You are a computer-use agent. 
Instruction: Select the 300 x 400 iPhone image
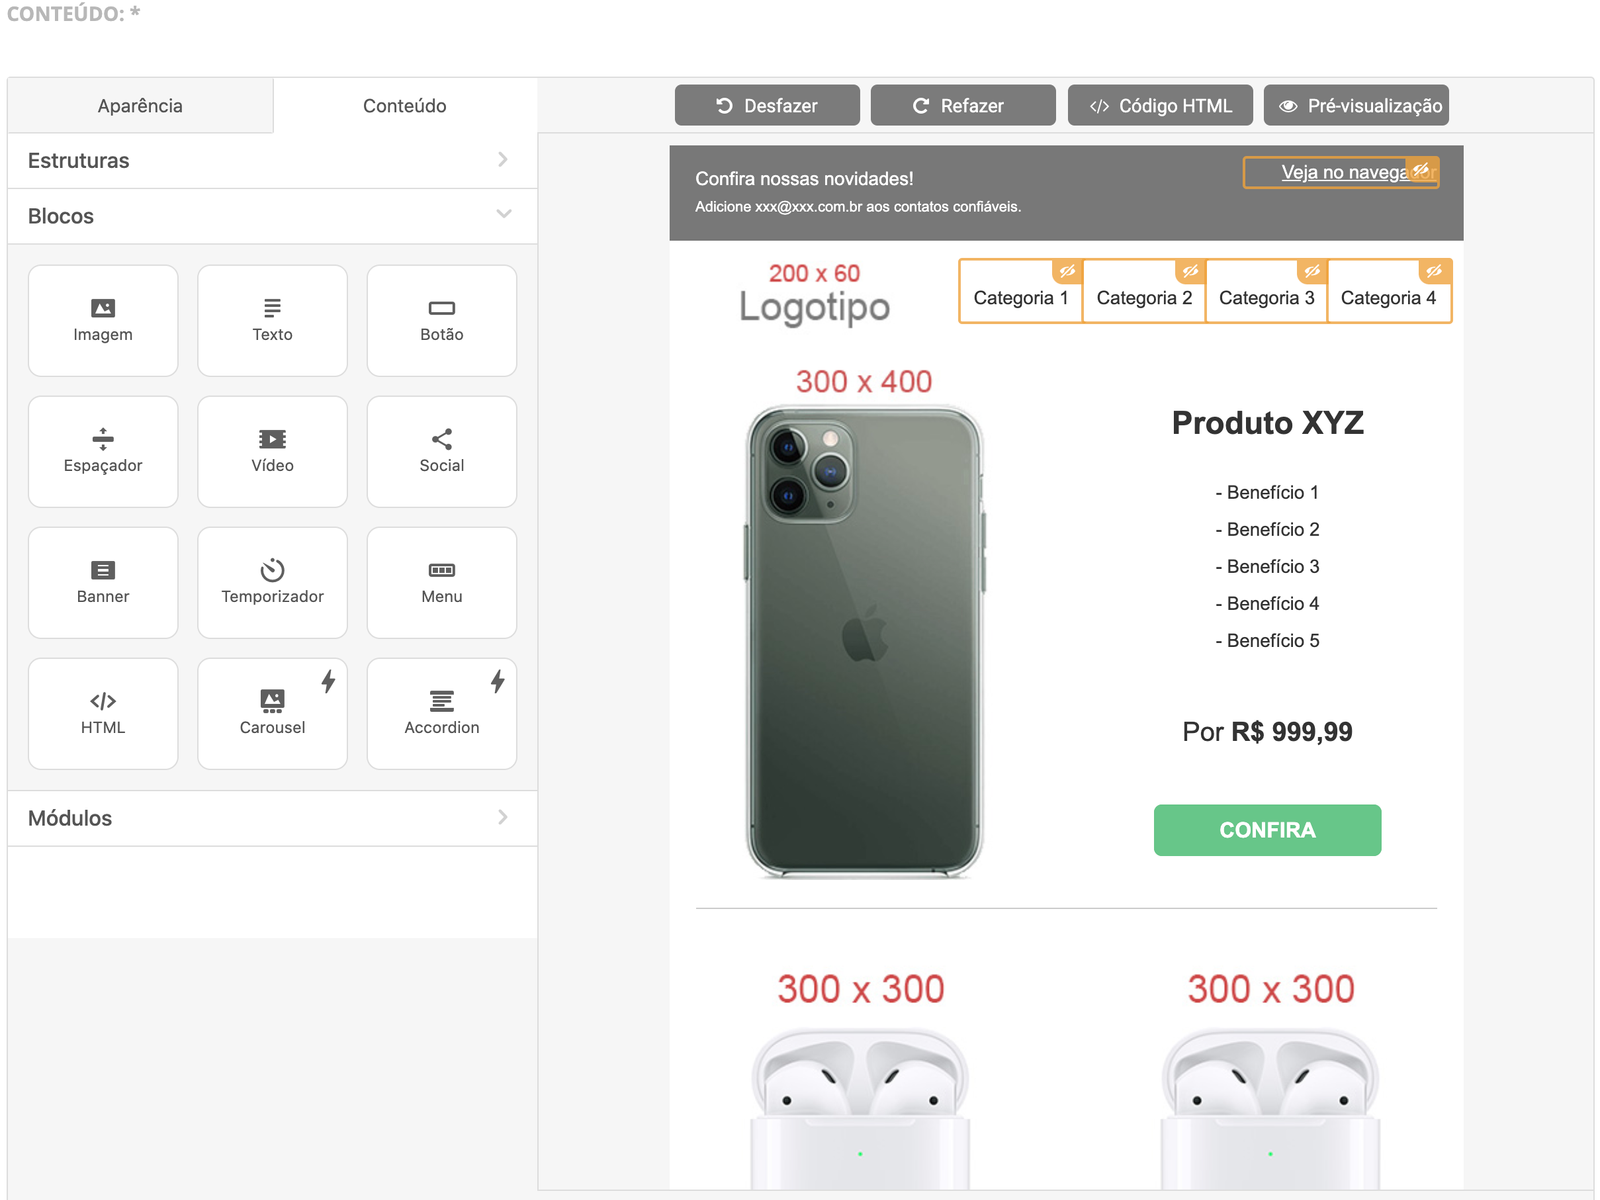865,640
